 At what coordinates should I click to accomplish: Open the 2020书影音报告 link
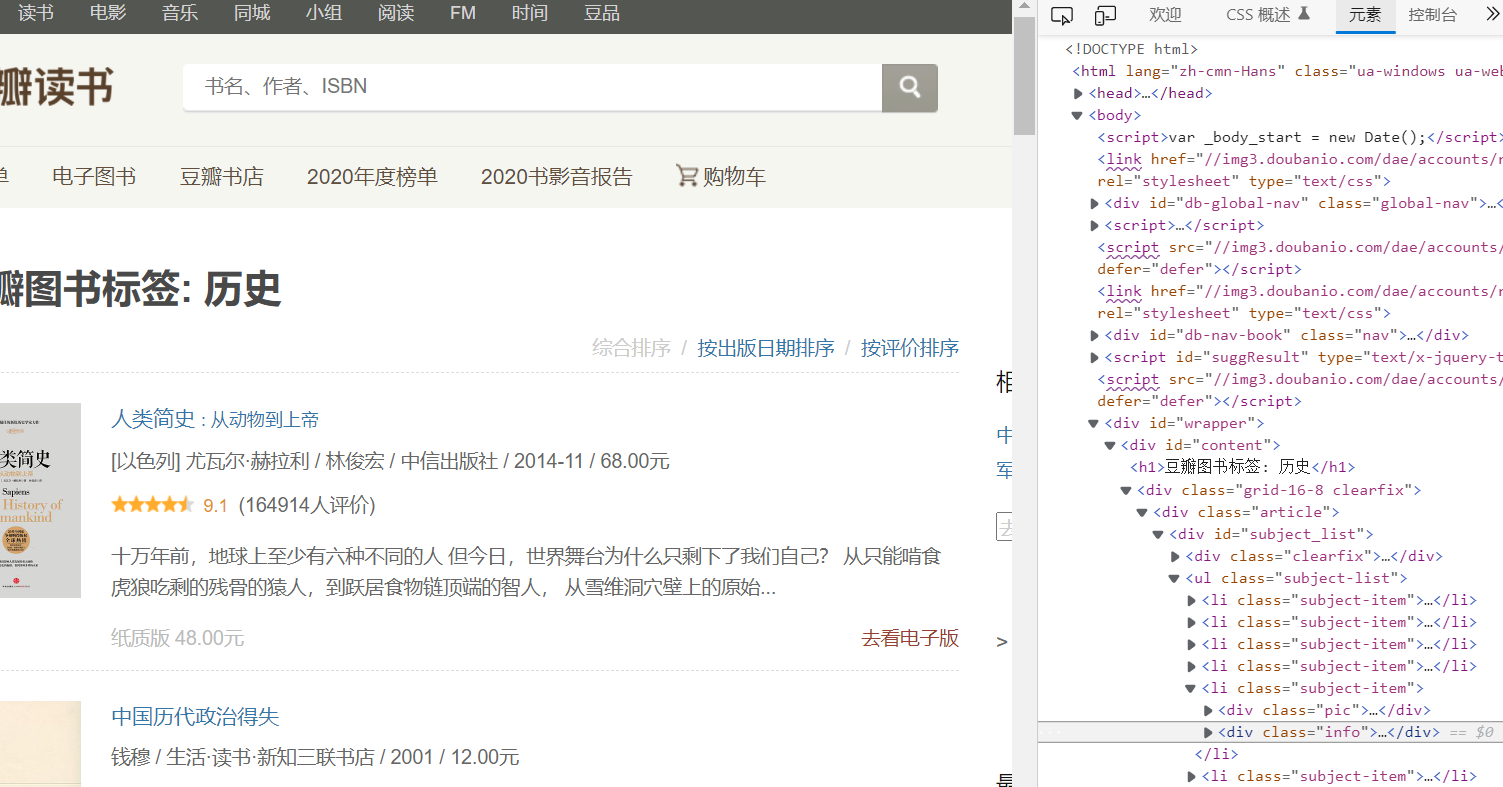pyautogui.click(x=557, y=177)
